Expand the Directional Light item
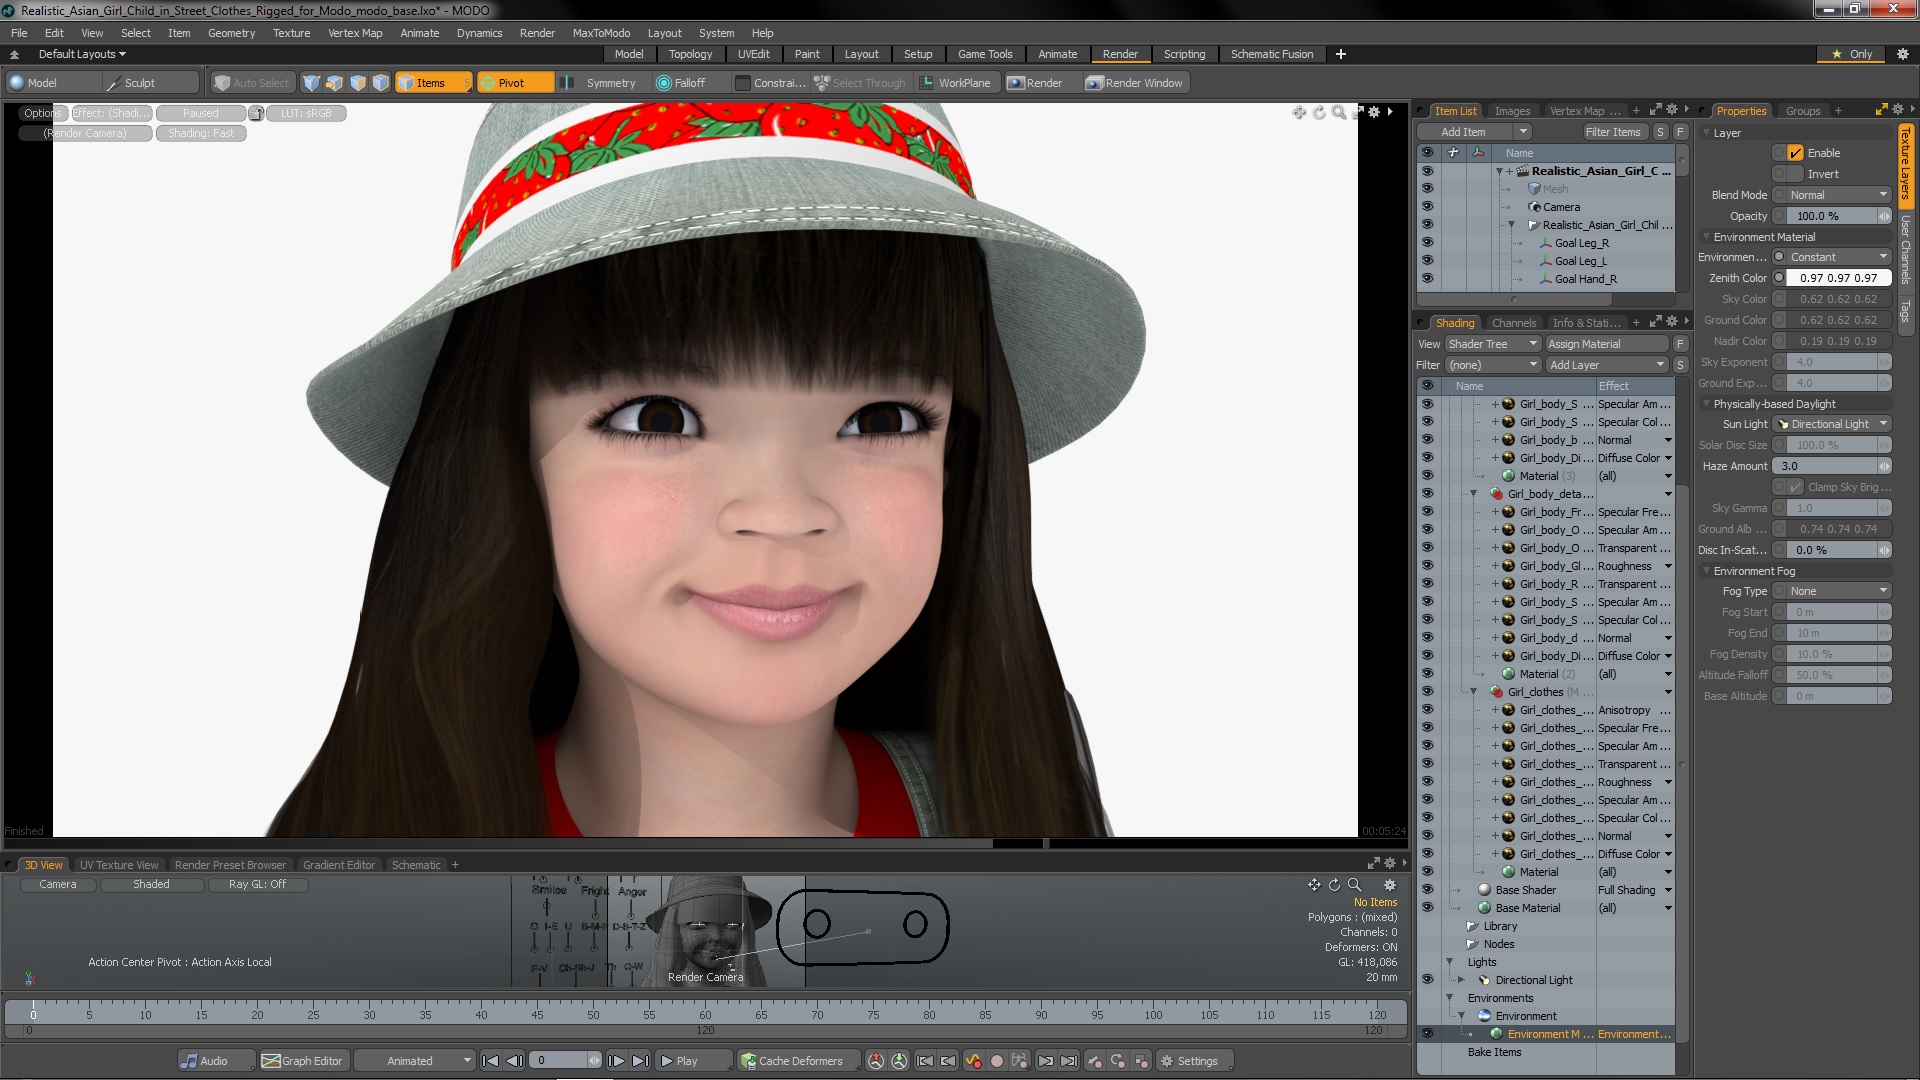This screenshot has height=1080, width=1920. 1462,980
